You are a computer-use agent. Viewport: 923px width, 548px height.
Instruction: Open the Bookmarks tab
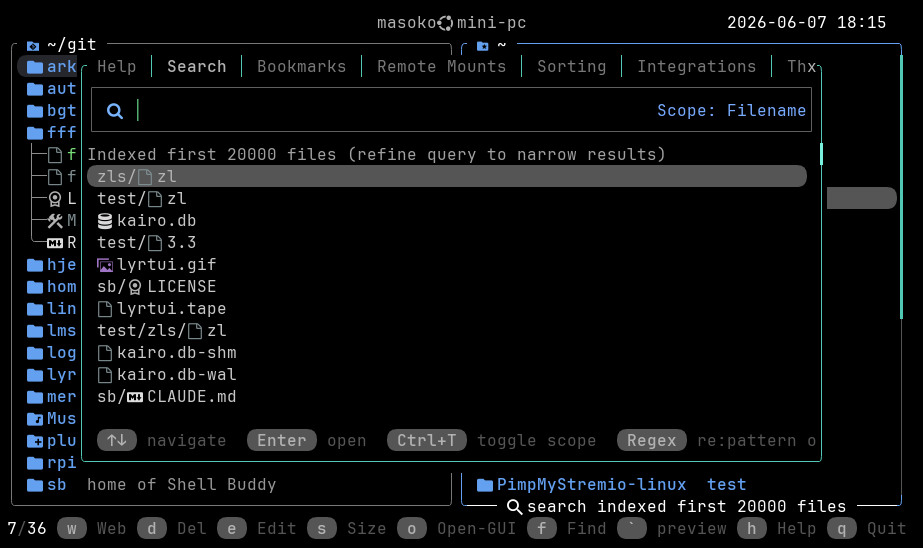coord(301,67)
